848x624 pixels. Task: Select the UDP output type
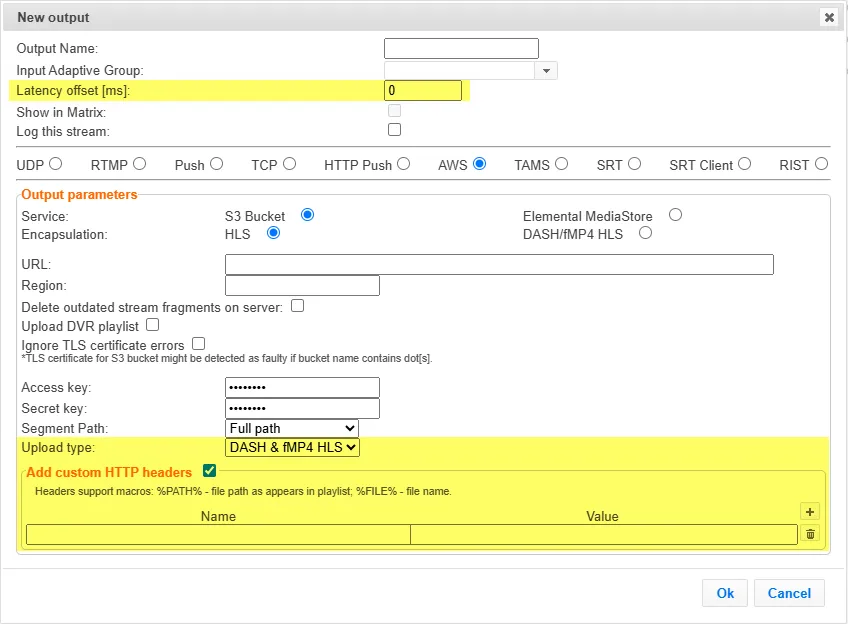pyautogui.click(x=56, y=164)
